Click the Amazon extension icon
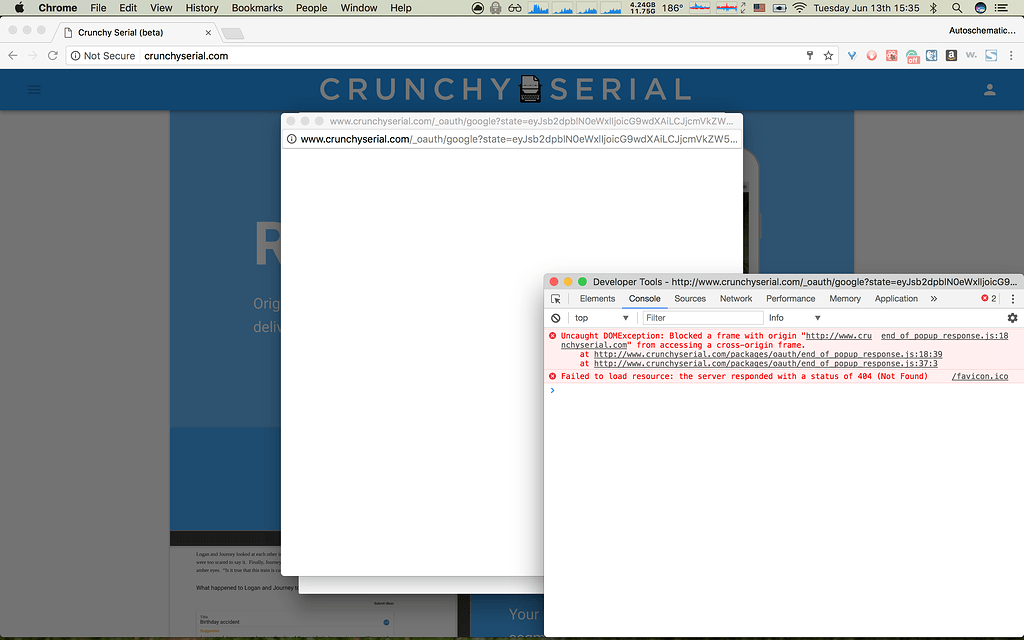 click(x=952, y=56)
